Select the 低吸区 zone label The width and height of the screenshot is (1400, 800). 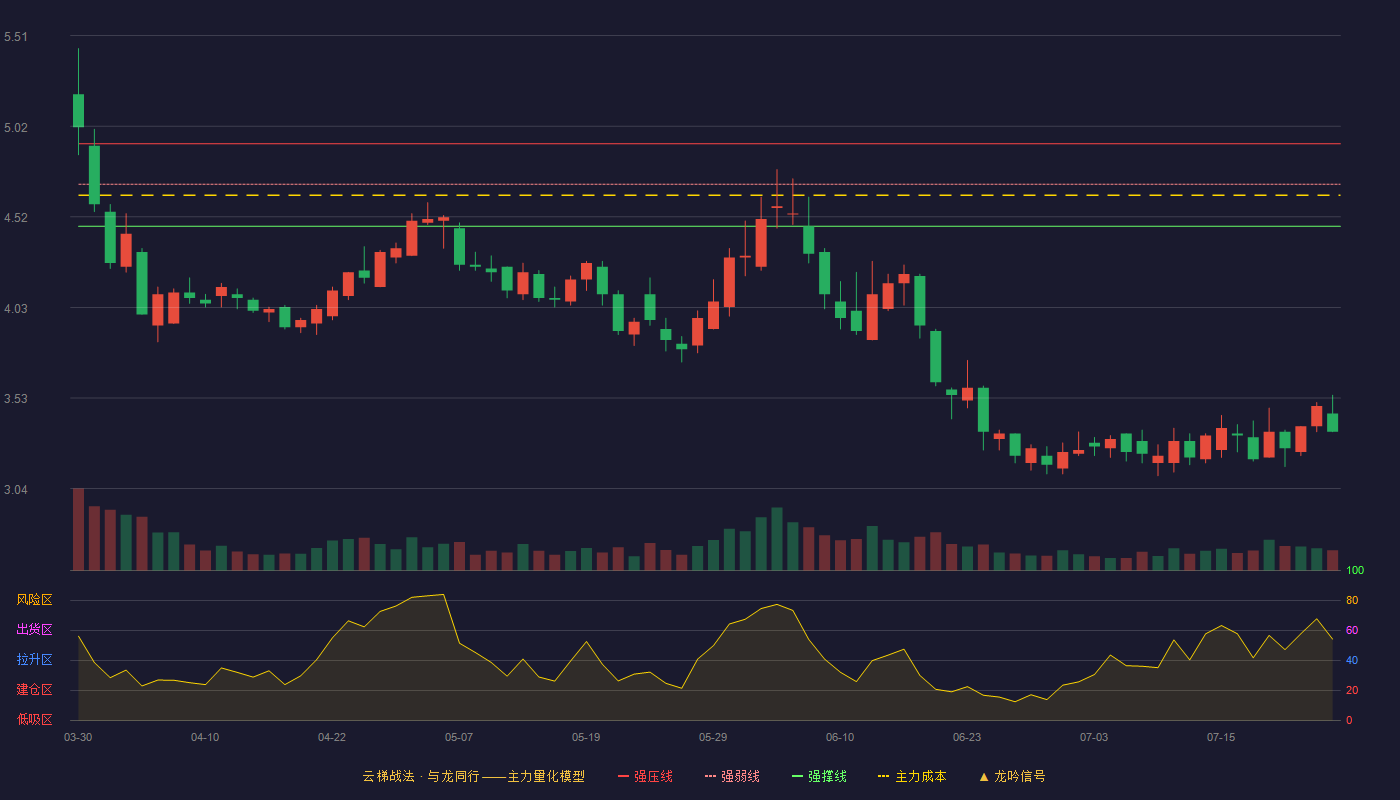(x=34, y=719)
